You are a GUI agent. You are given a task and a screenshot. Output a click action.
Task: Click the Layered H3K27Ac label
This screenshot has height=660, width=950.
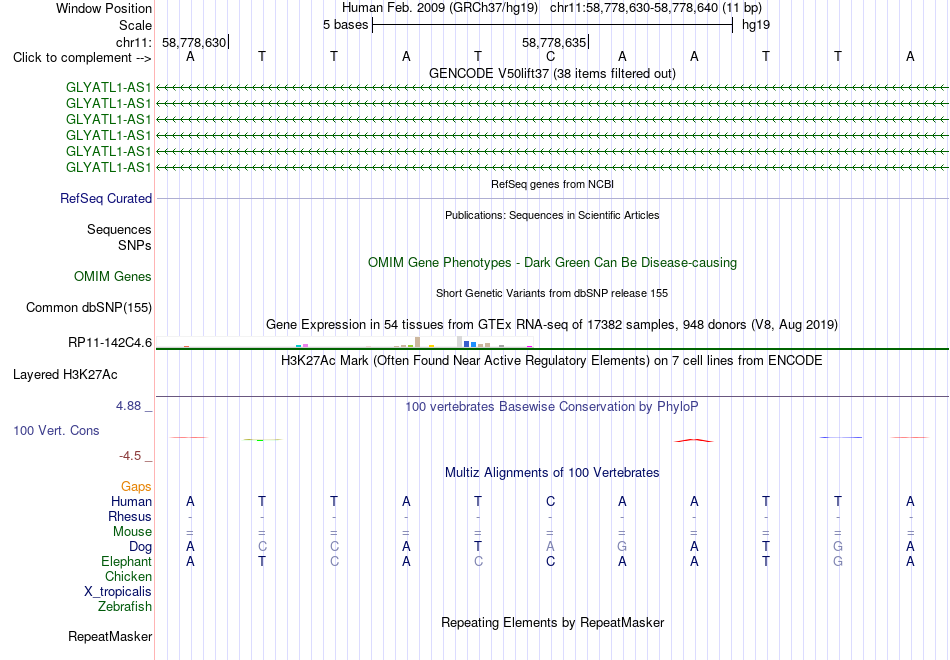click(x=65, y=375)
